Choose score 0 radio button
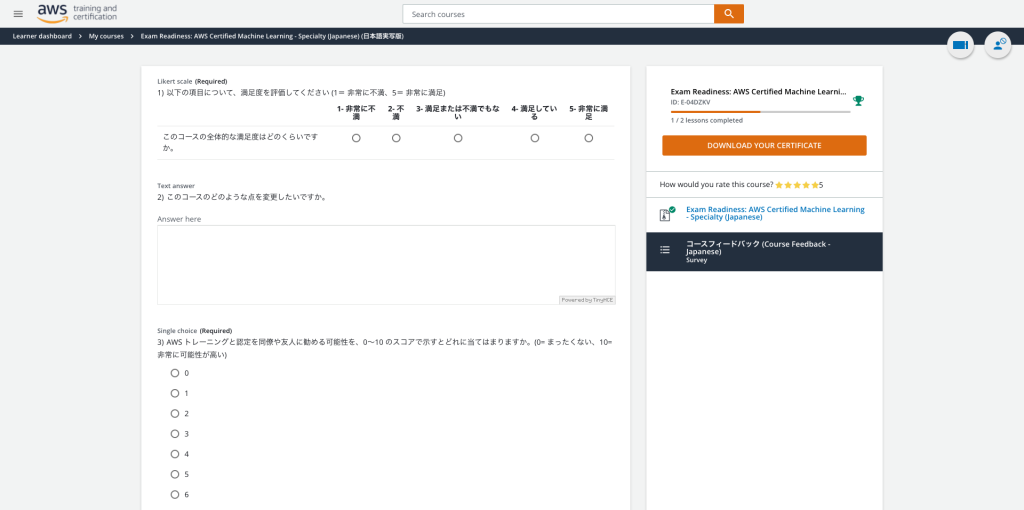The width and height of the screenshot is (1024, 510). coord(174,373)
